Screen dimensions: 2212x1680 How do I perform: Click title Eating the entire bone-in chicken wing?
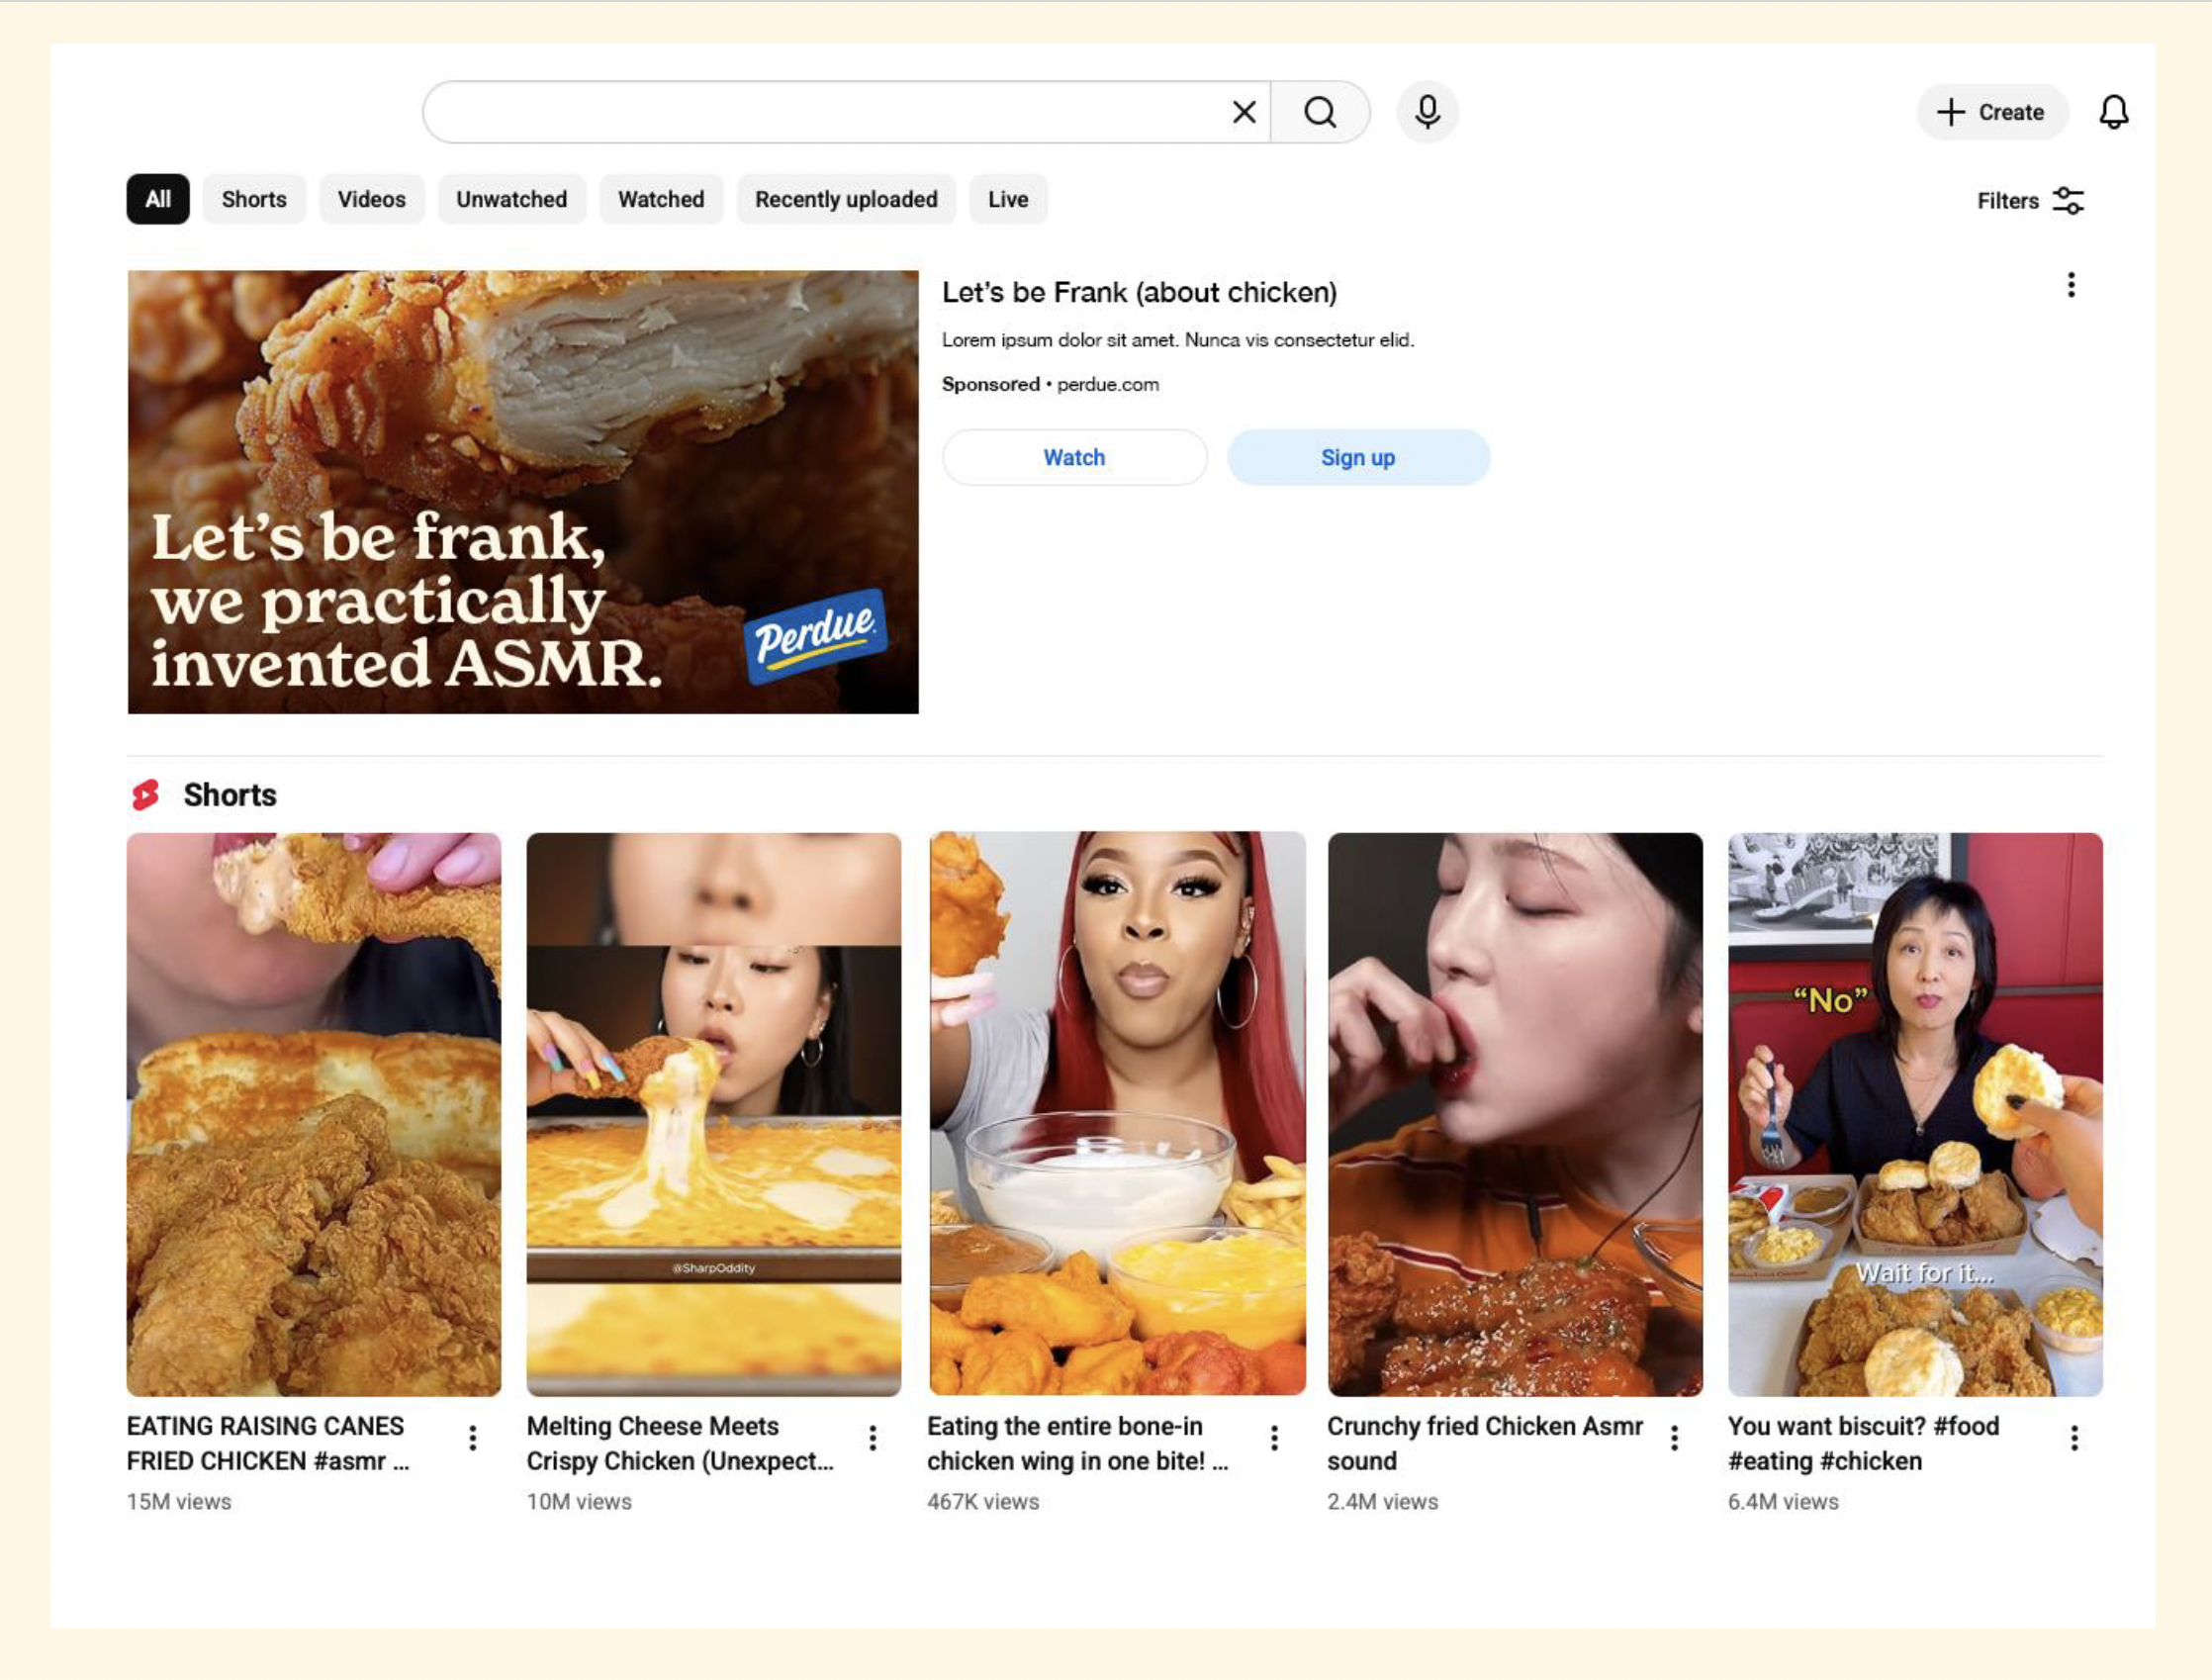coord(1077,1443)
